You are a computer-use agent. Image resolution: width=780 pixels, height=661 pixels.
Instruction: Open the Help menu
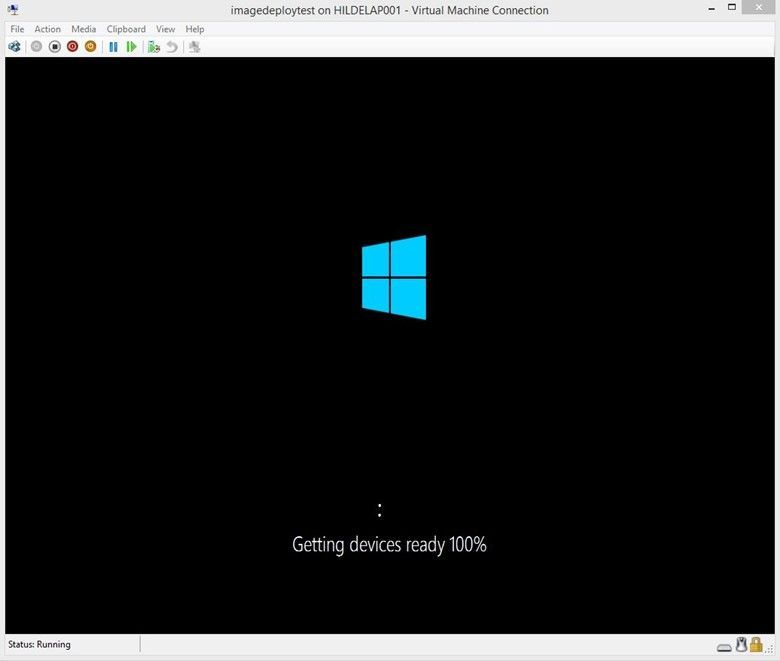tap(195, 29)
